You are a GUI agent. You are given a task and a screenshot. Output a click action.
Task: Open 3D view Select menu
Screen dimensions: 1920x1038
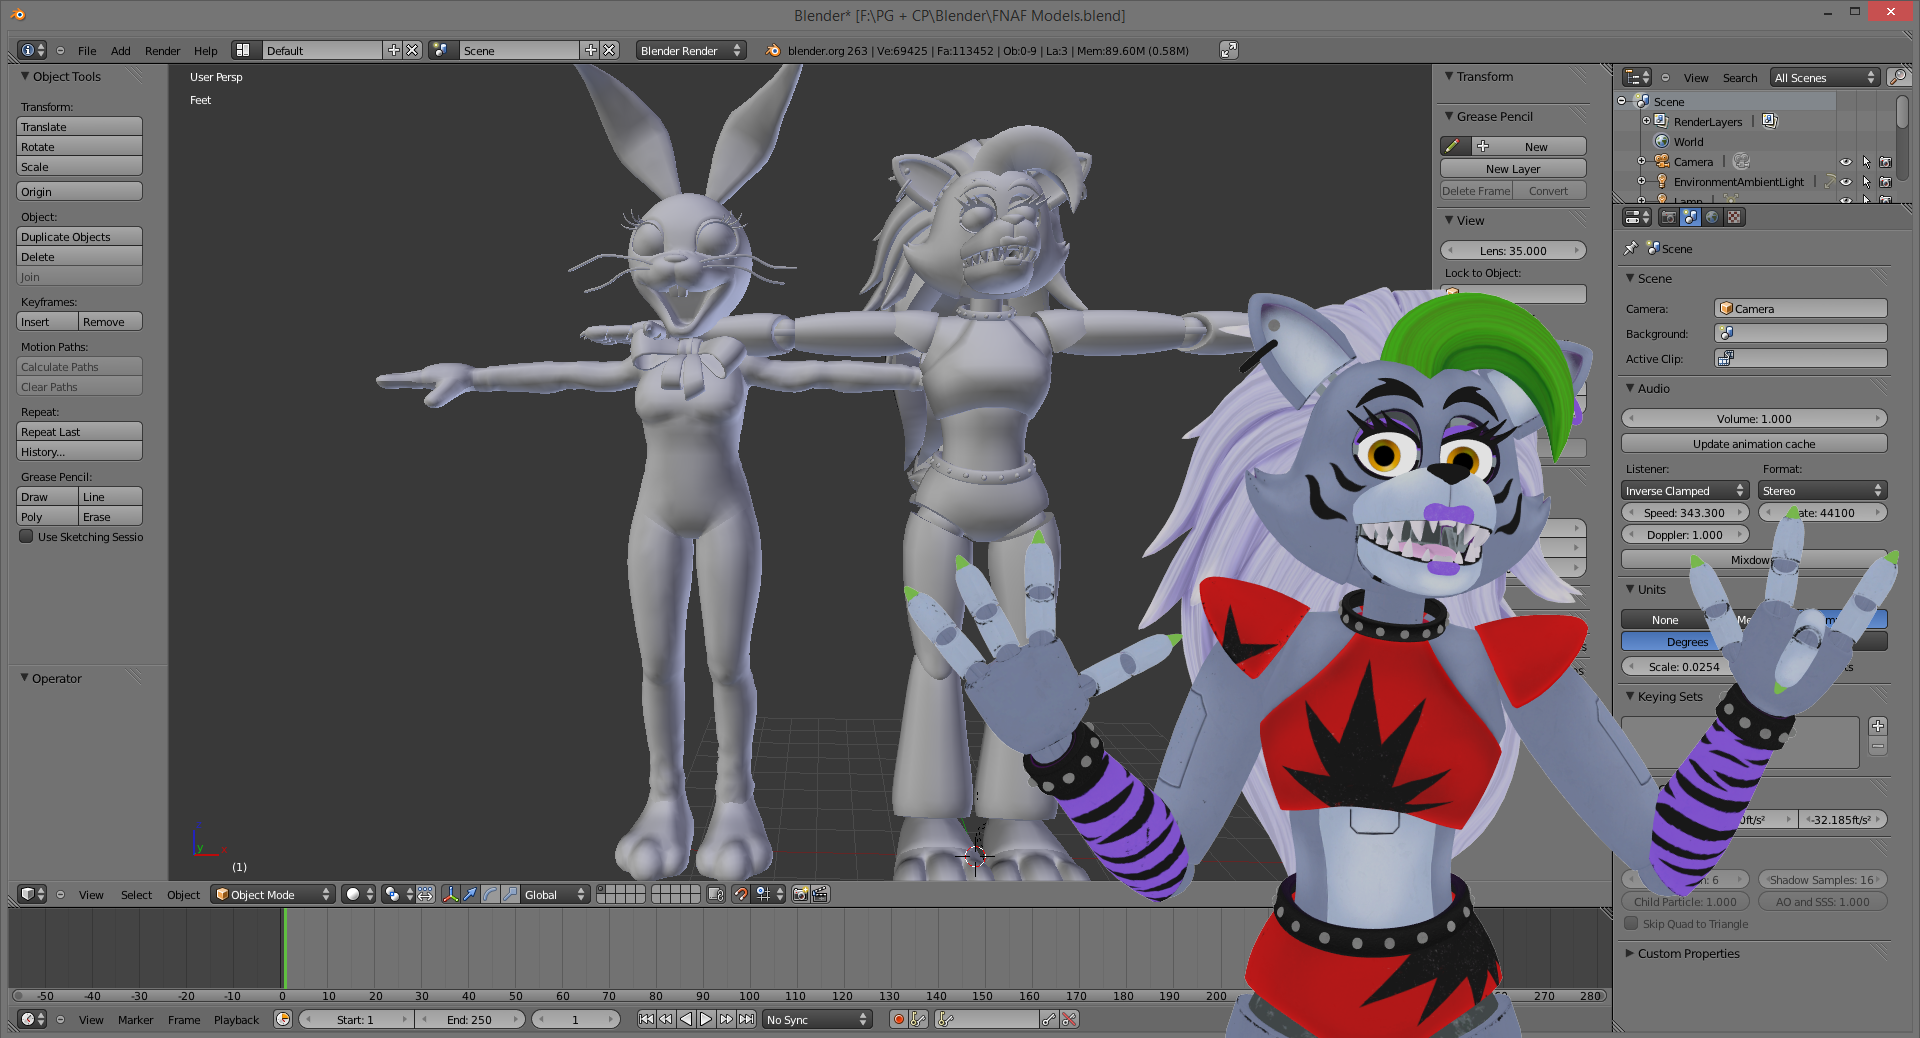pos(136,894)
